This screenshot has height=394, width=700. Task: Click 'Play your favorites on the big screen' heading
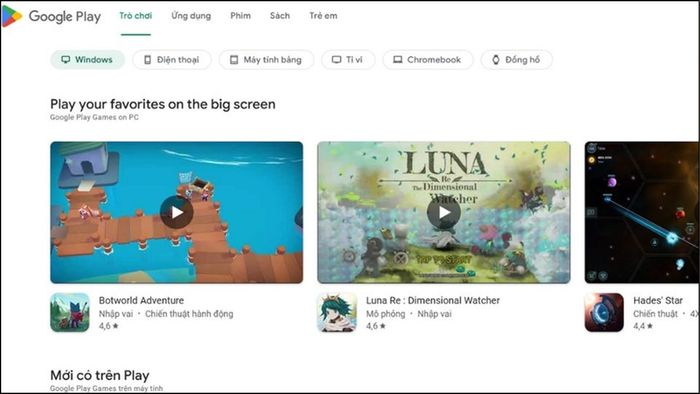pos(162,104)
